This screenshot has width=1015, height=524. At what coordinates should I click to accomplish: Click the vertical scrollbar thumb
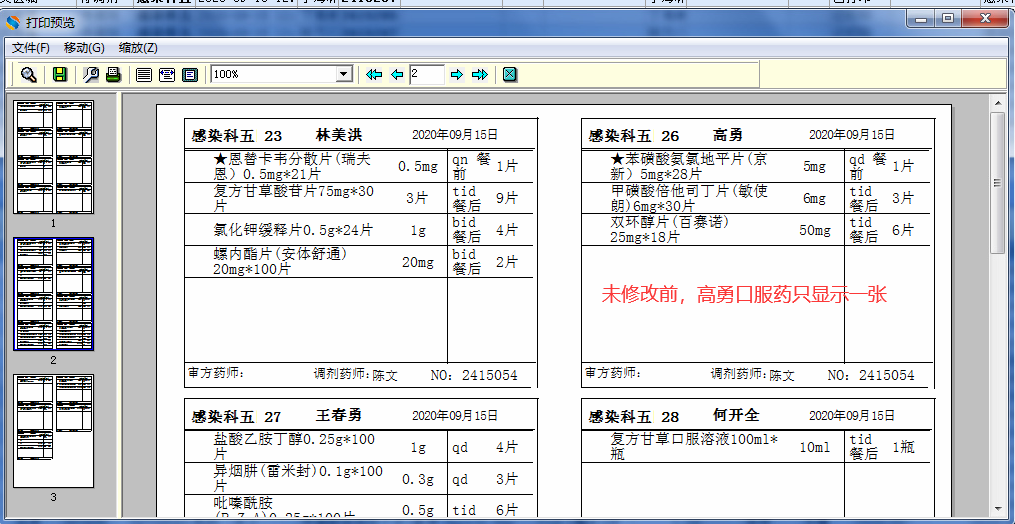(997, 184)
